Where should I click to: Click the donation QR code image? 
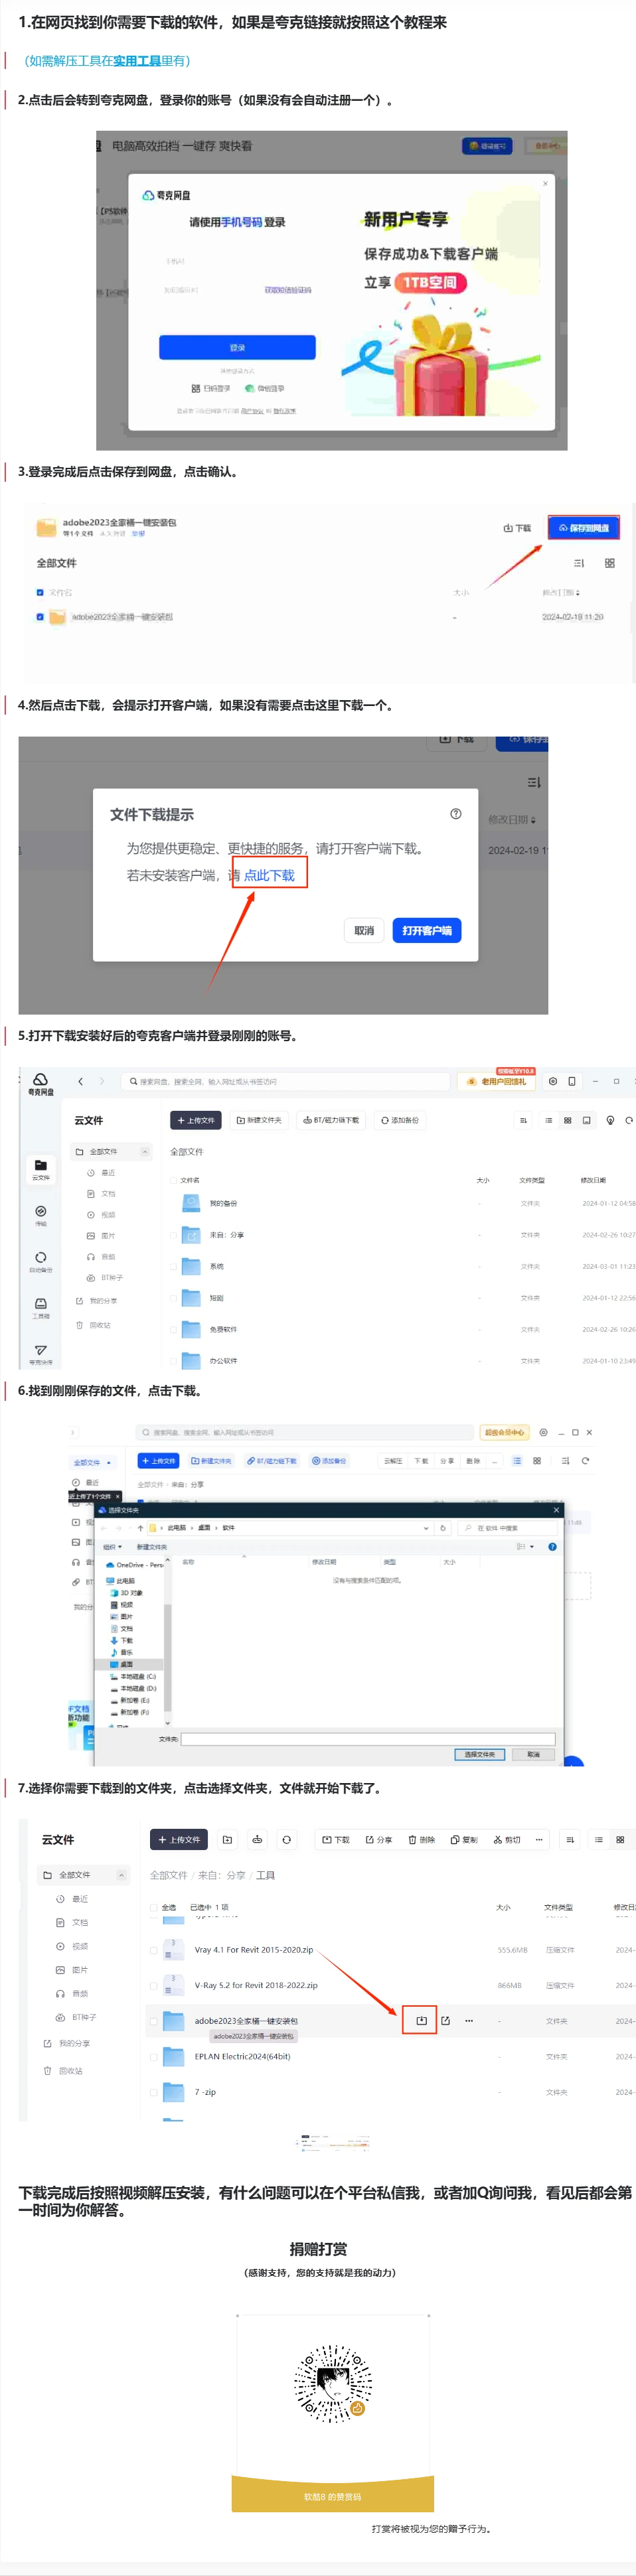[x=333, y=2383]
